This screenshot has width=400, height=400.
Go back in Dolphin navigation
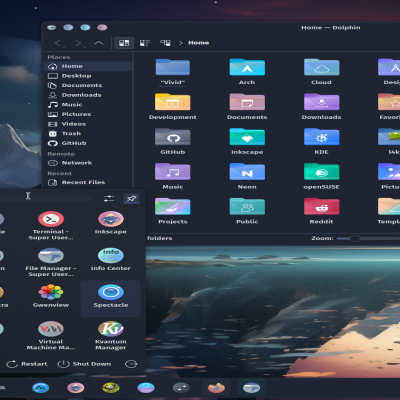pyautogui.click(x=58, y=43)
